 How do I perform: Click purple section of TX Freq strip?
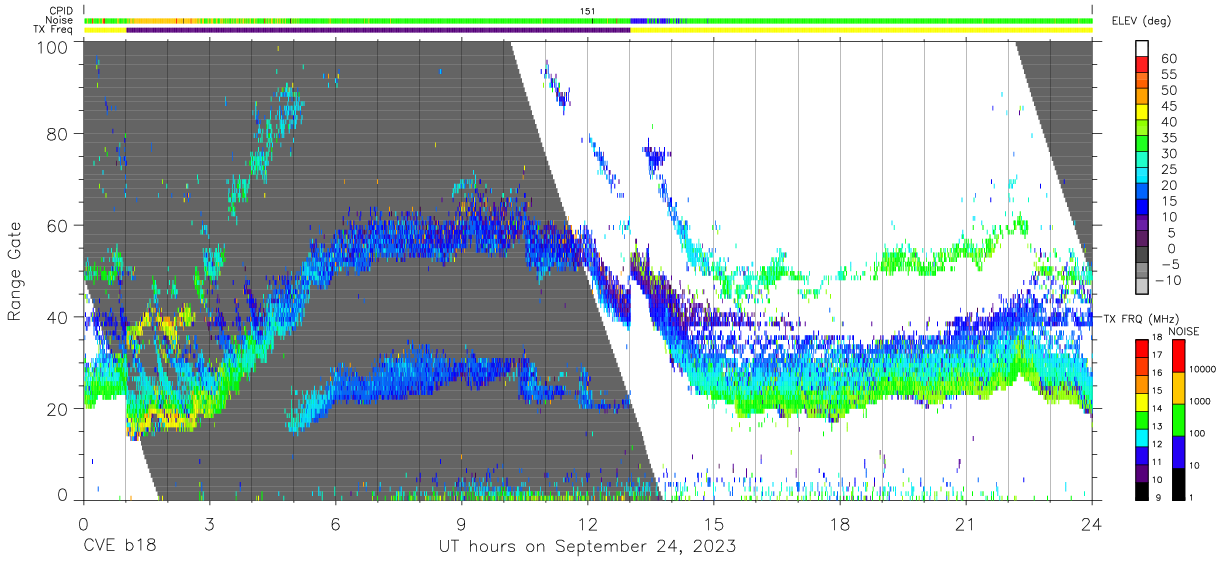pos(378,30)
